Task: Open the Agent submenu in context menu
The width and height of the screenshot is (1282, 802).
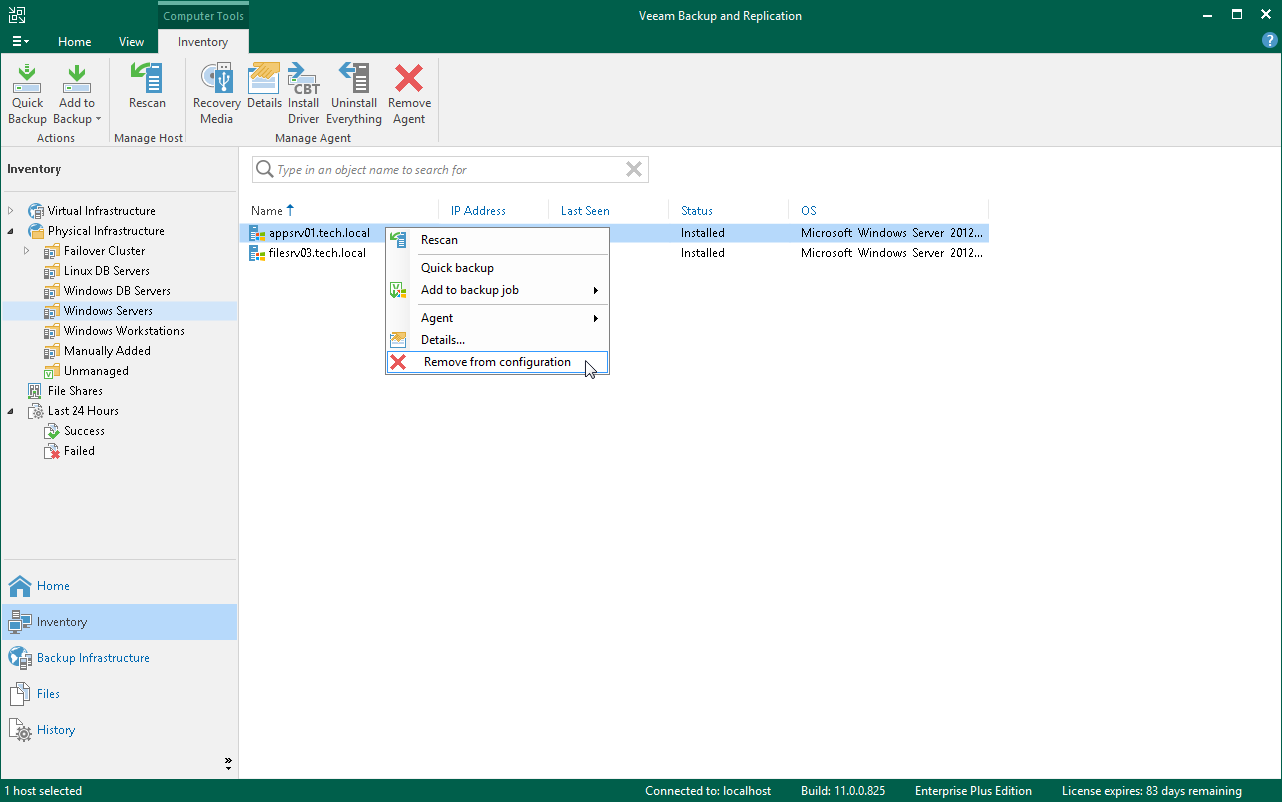Action: pos(497,318)
